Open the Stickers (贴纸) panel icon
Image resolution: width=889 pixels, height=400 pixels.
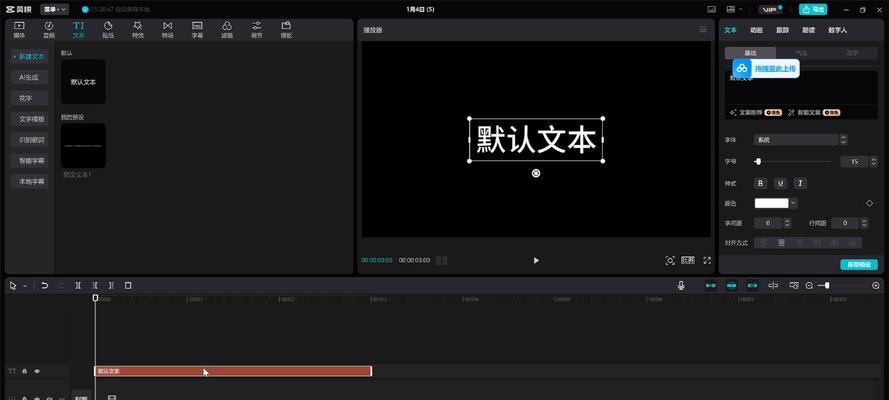pyautogui.click(x=108, y=29)
